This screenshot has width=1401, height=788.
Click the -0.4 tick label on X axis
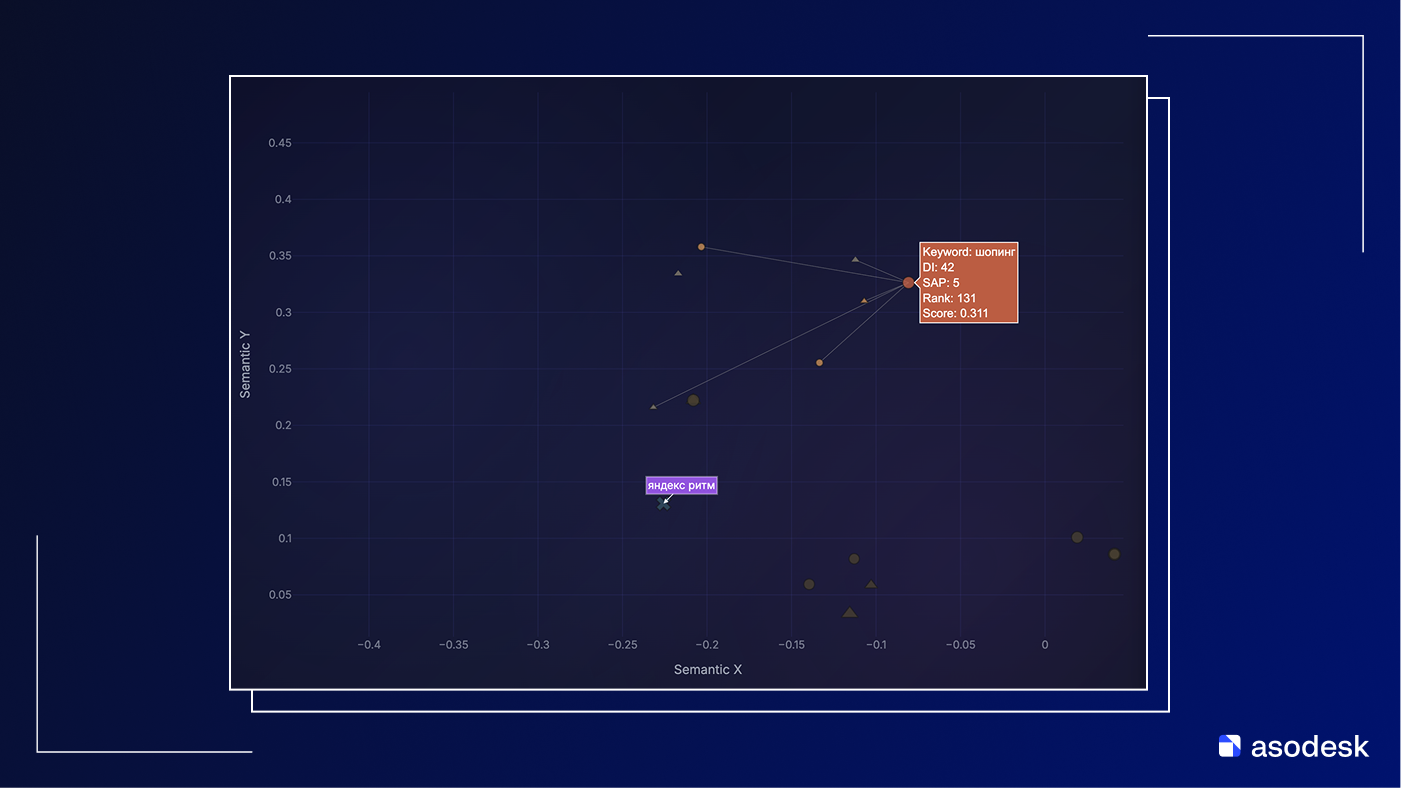tap(369, 645)
